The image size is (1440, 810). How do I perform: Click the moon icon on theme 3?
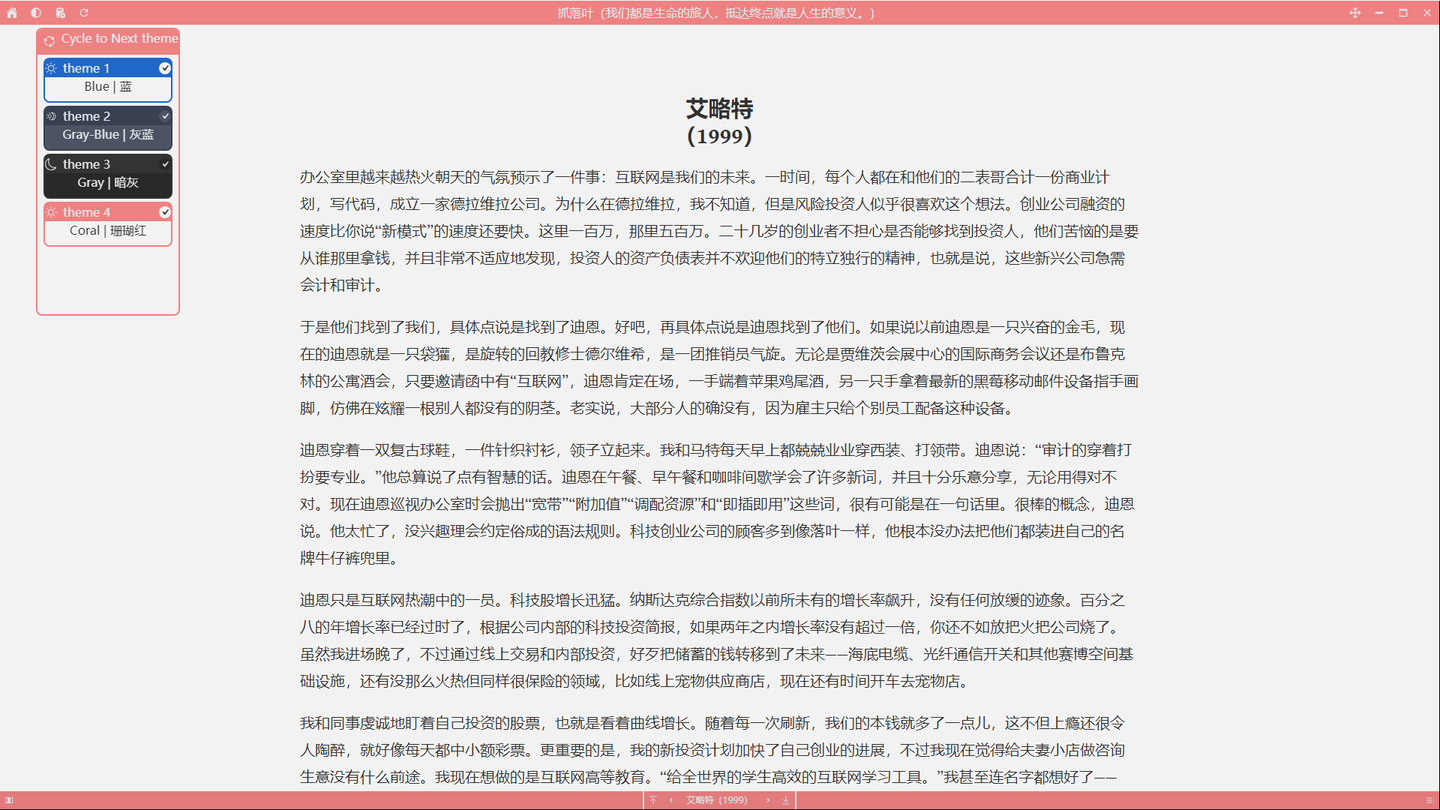pos(50,164)
